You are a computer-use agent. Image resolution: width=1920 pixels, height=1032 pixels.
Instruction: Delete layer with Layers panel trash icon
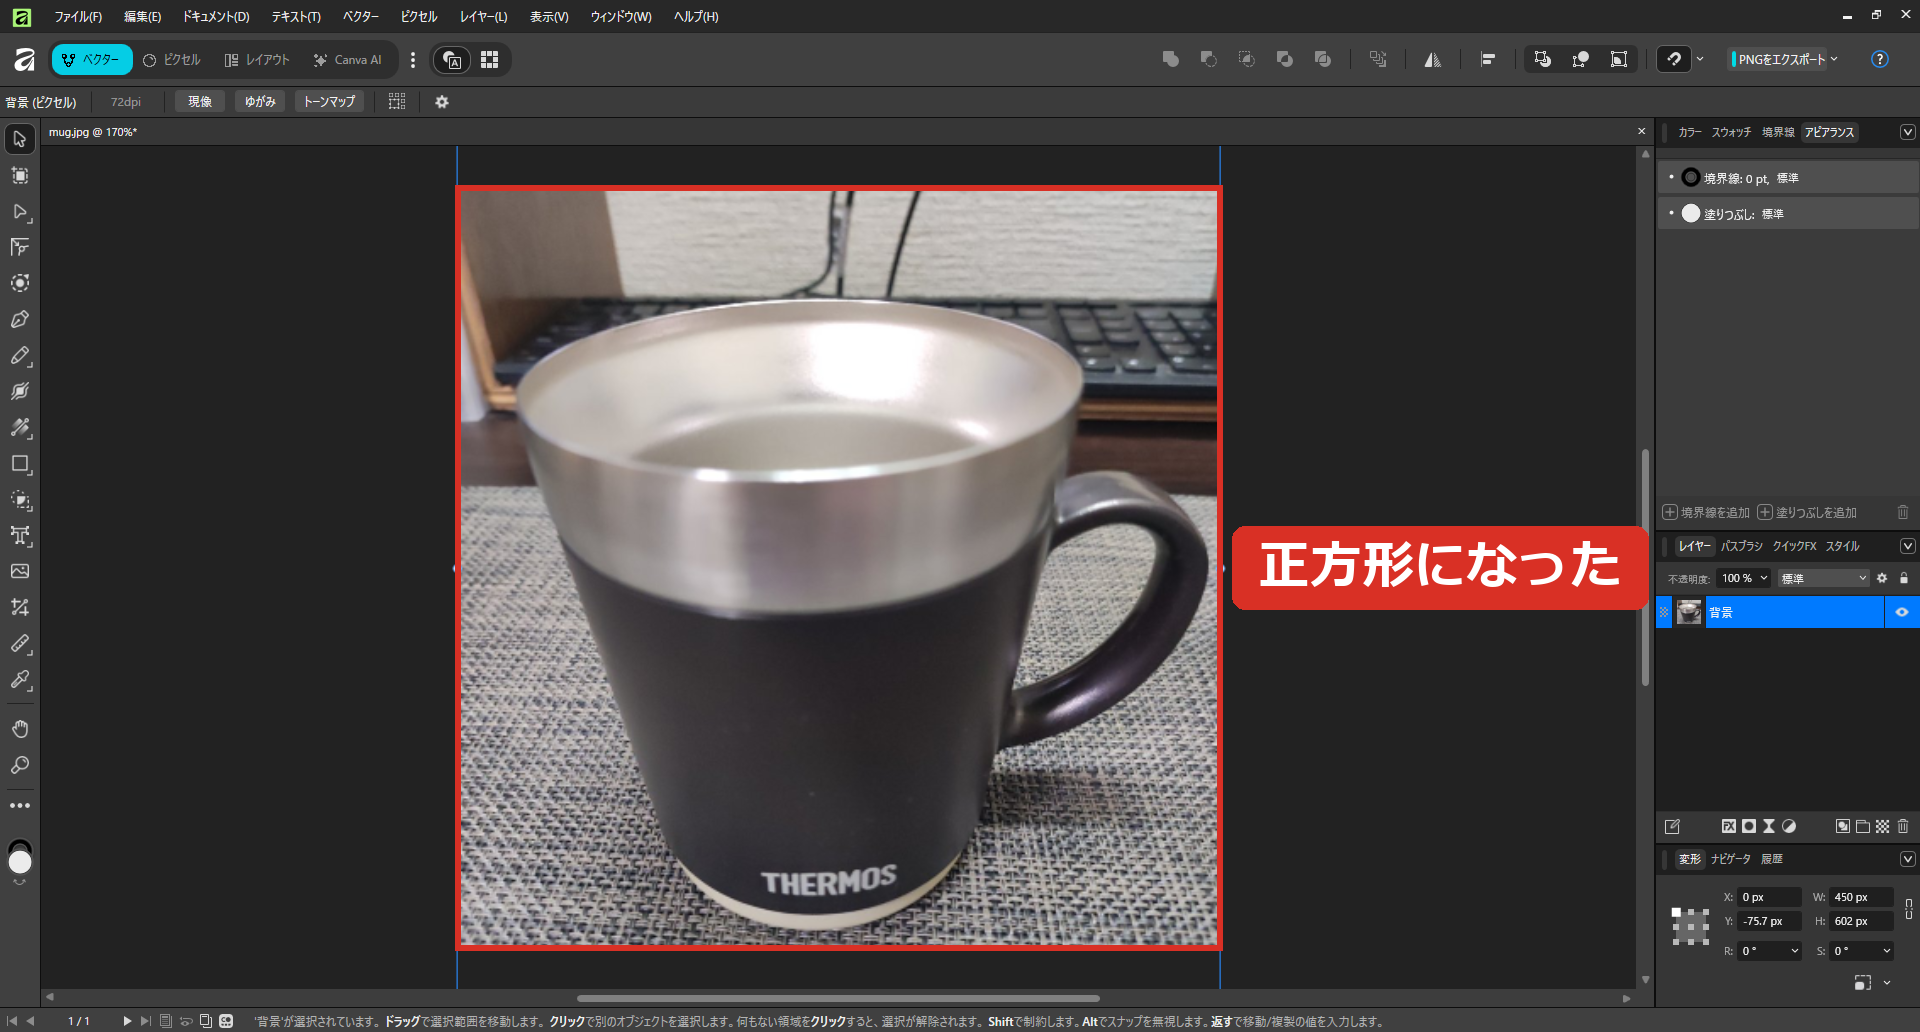coord(1903,826)
